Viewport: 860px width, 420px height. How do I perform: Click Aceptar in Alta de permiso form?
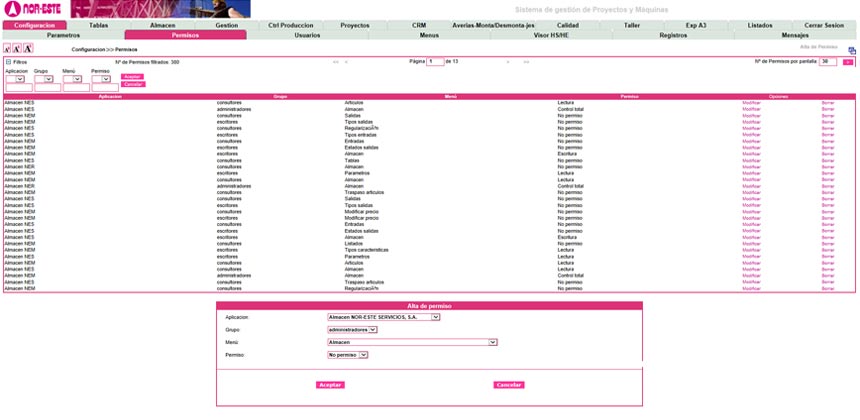click(x=330, y=385)
